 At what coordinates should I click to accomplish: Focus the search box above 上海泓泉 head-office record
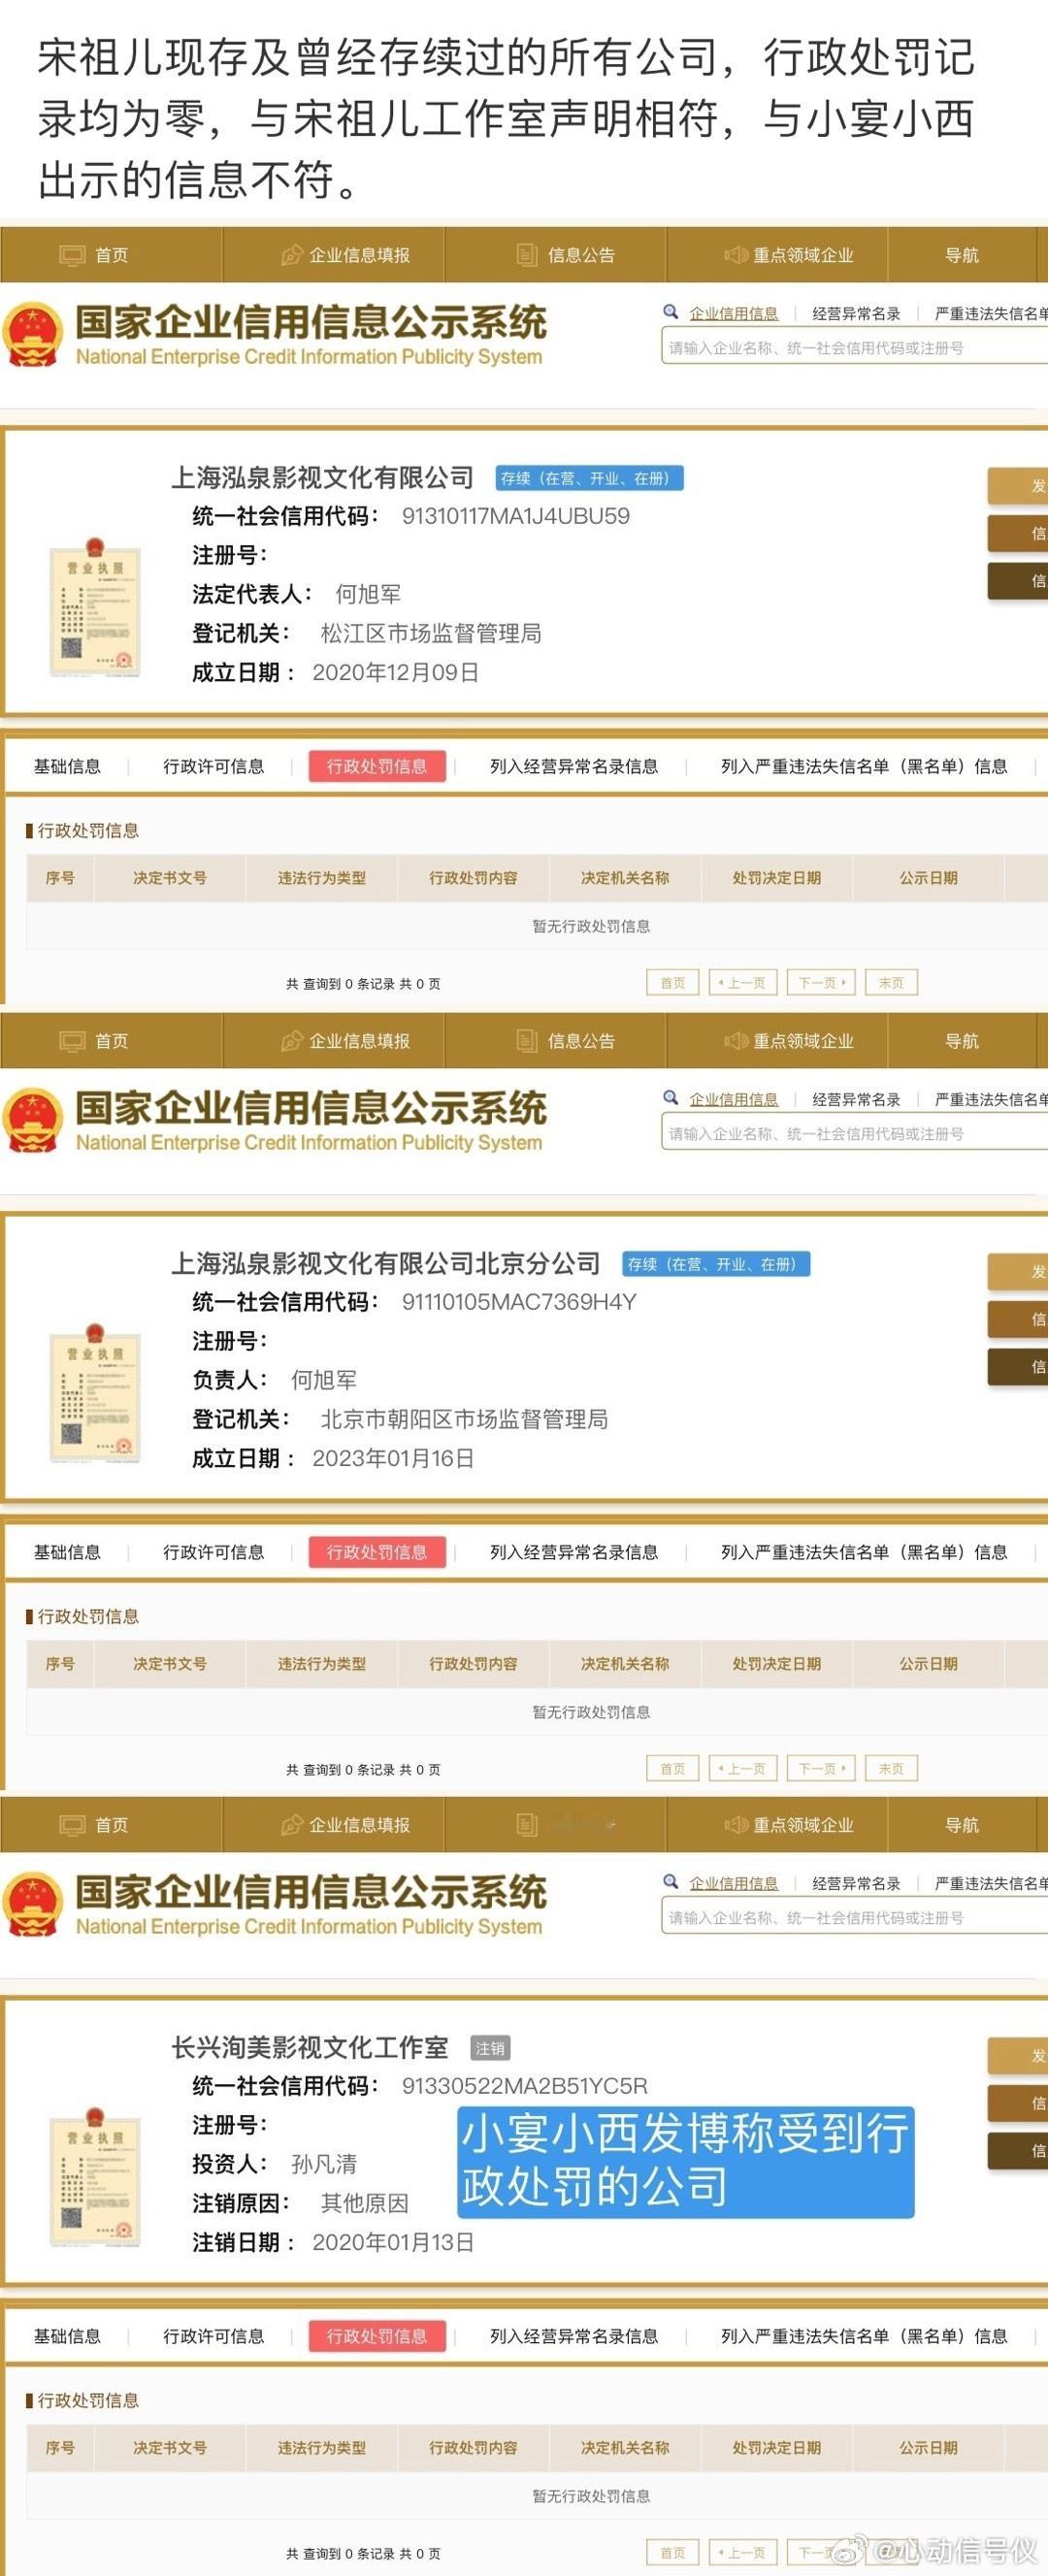pos(854,348)
